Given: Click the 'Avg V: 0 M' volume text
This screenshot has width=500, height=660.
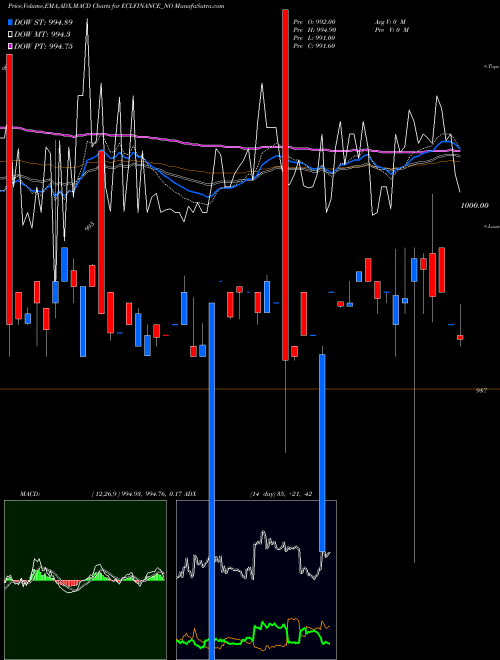Looking at the screenshot, I should [x=390, y=22].
